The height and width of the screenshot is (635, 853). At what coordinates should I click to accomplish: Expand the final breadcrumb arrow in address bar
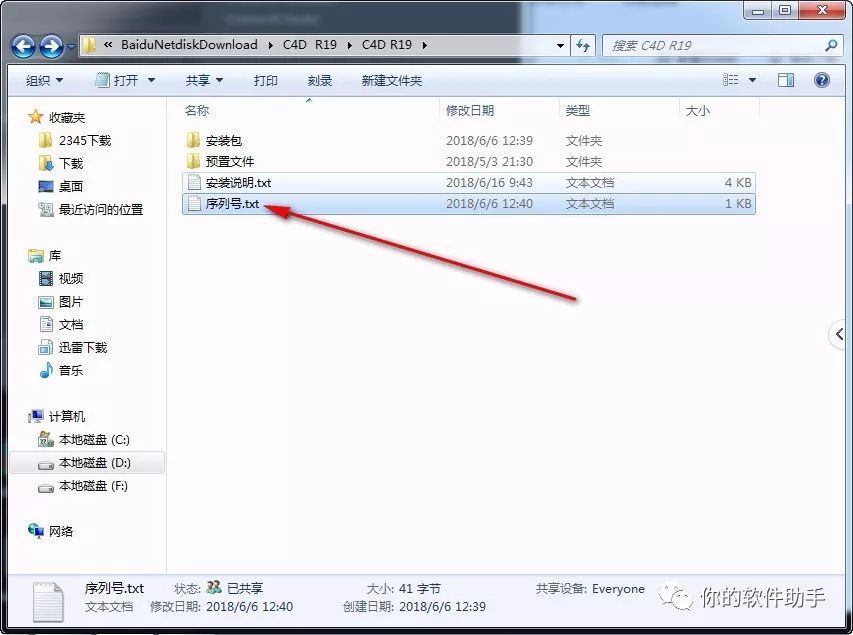[x=424, y=45]
